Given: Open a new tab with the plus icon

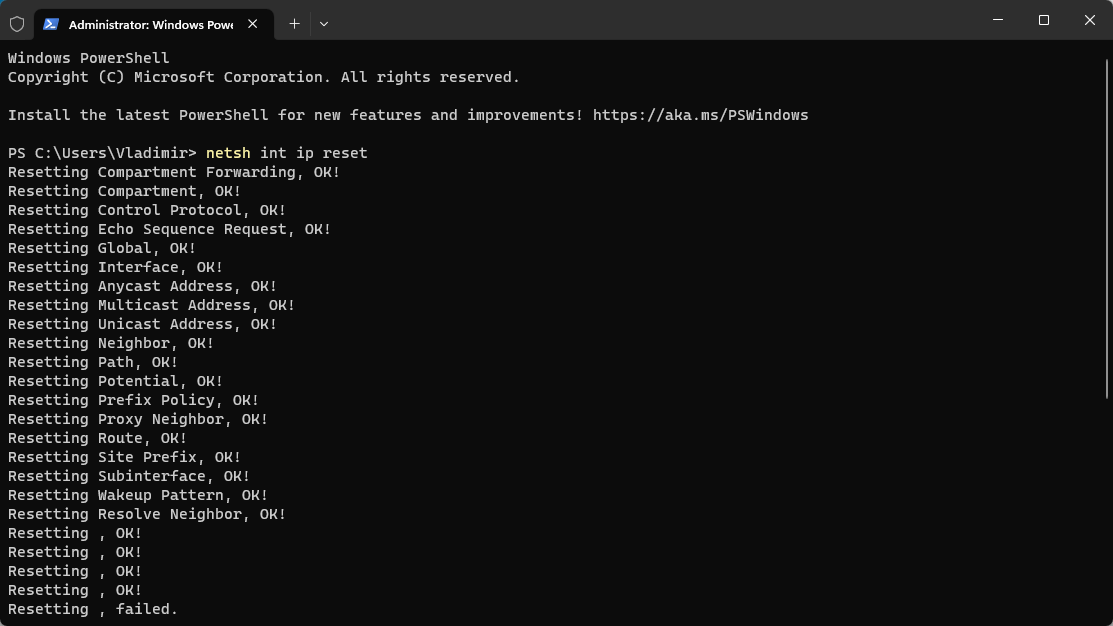Looking at the screenshot, I should (294, 24).
